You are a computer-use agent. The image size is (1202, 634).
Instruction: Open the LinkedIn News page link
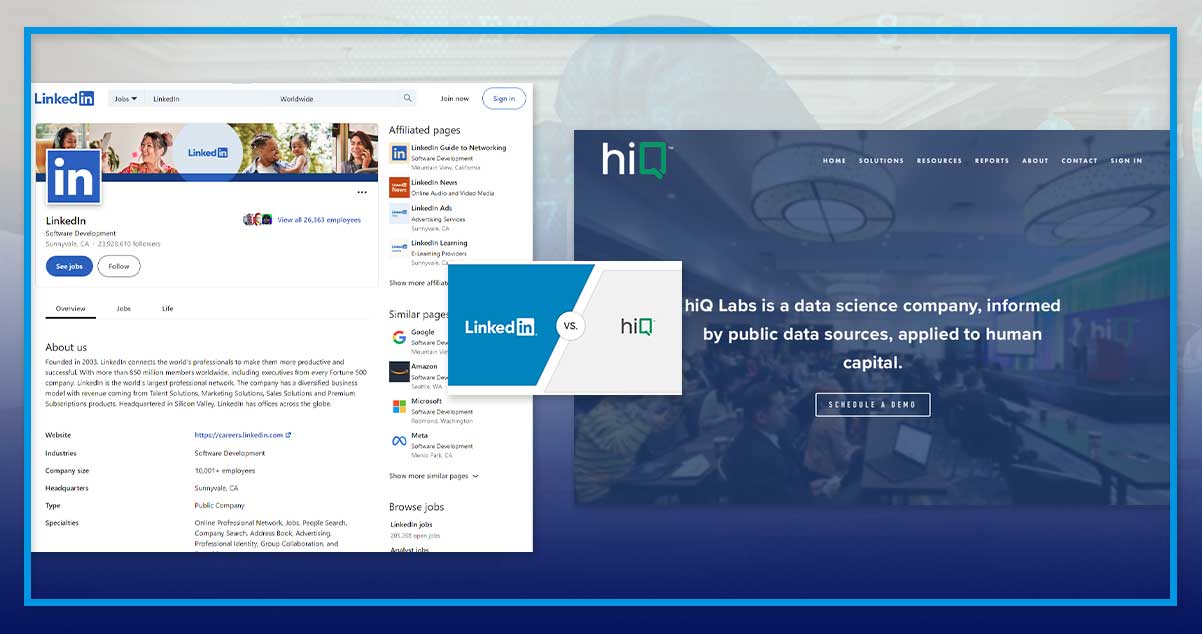(x=434, y=183)
